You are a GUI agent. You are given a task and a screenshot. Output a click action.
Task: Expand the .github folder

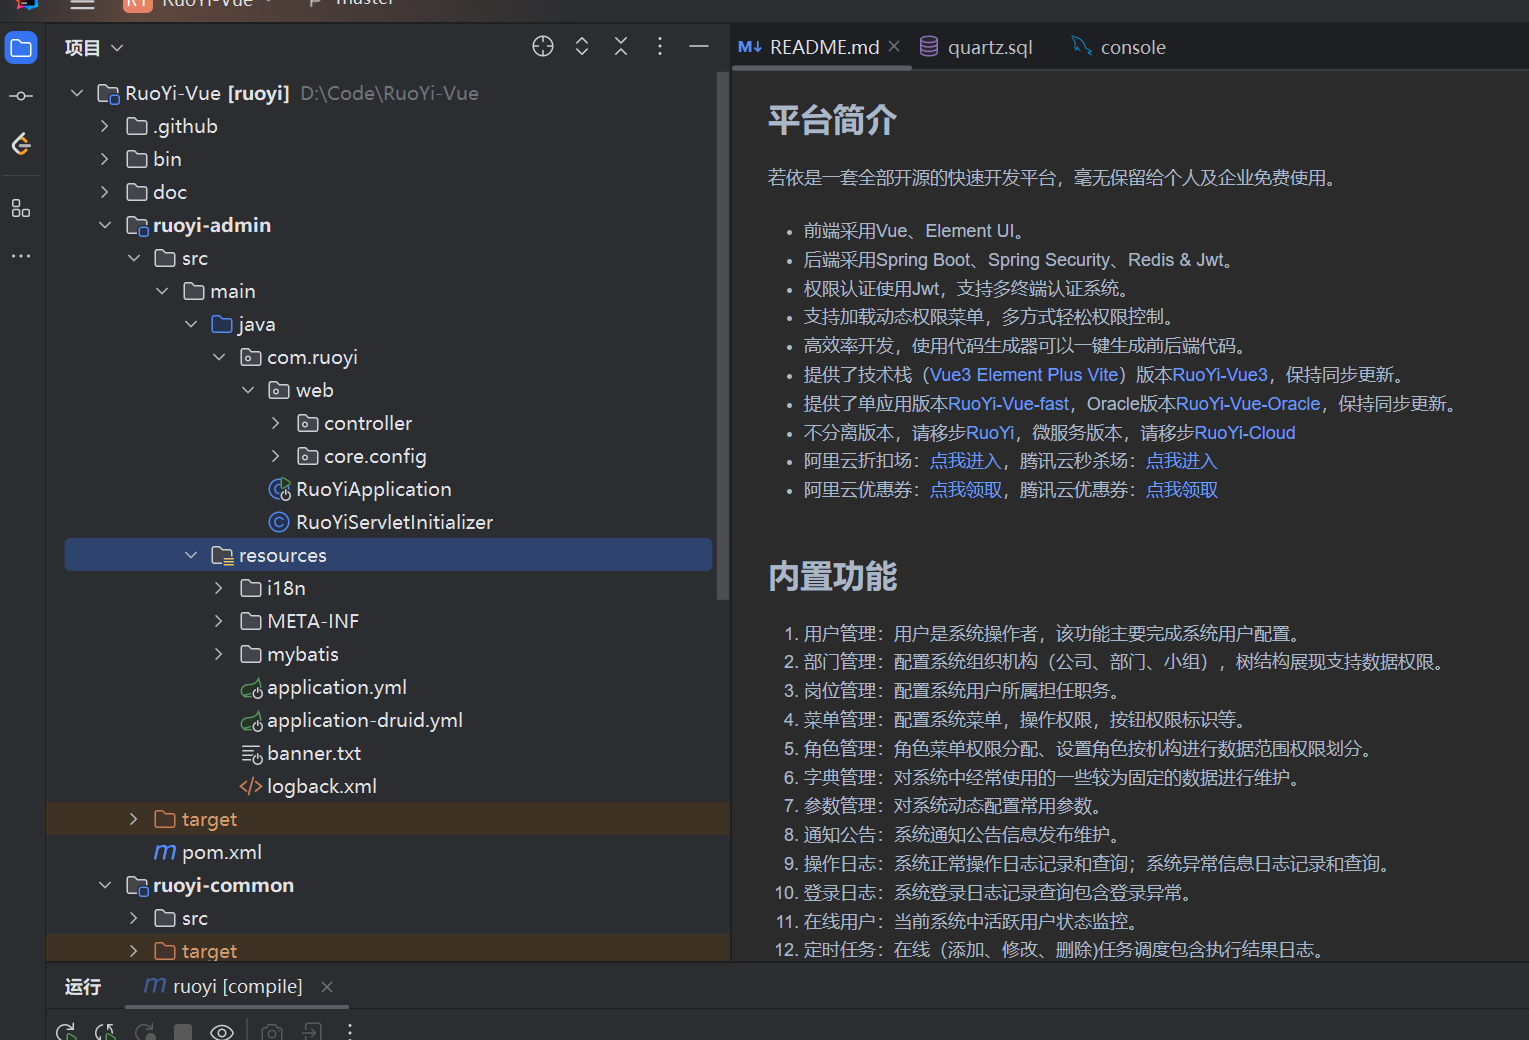(105, 126)
